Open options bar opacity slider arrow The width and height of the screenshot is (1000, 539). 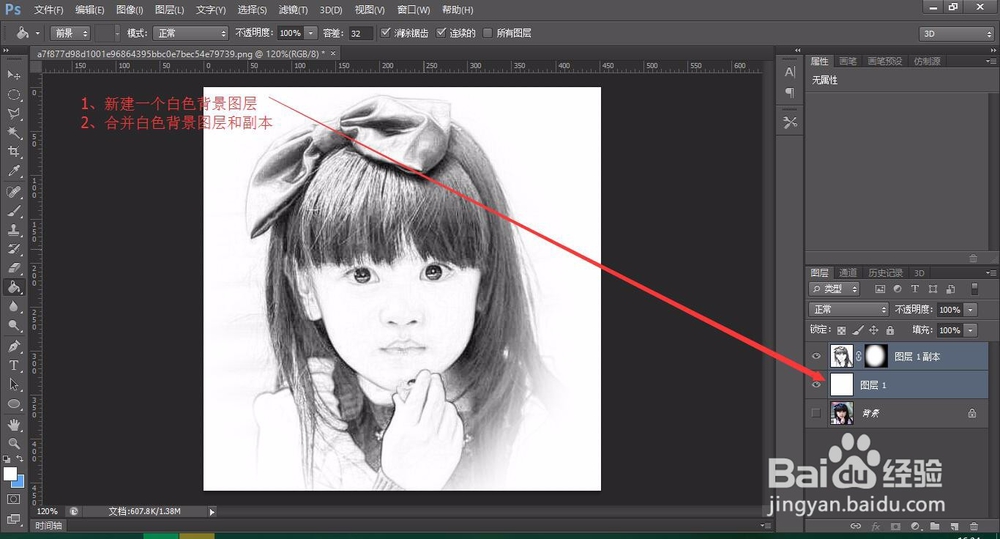(311, 33)
